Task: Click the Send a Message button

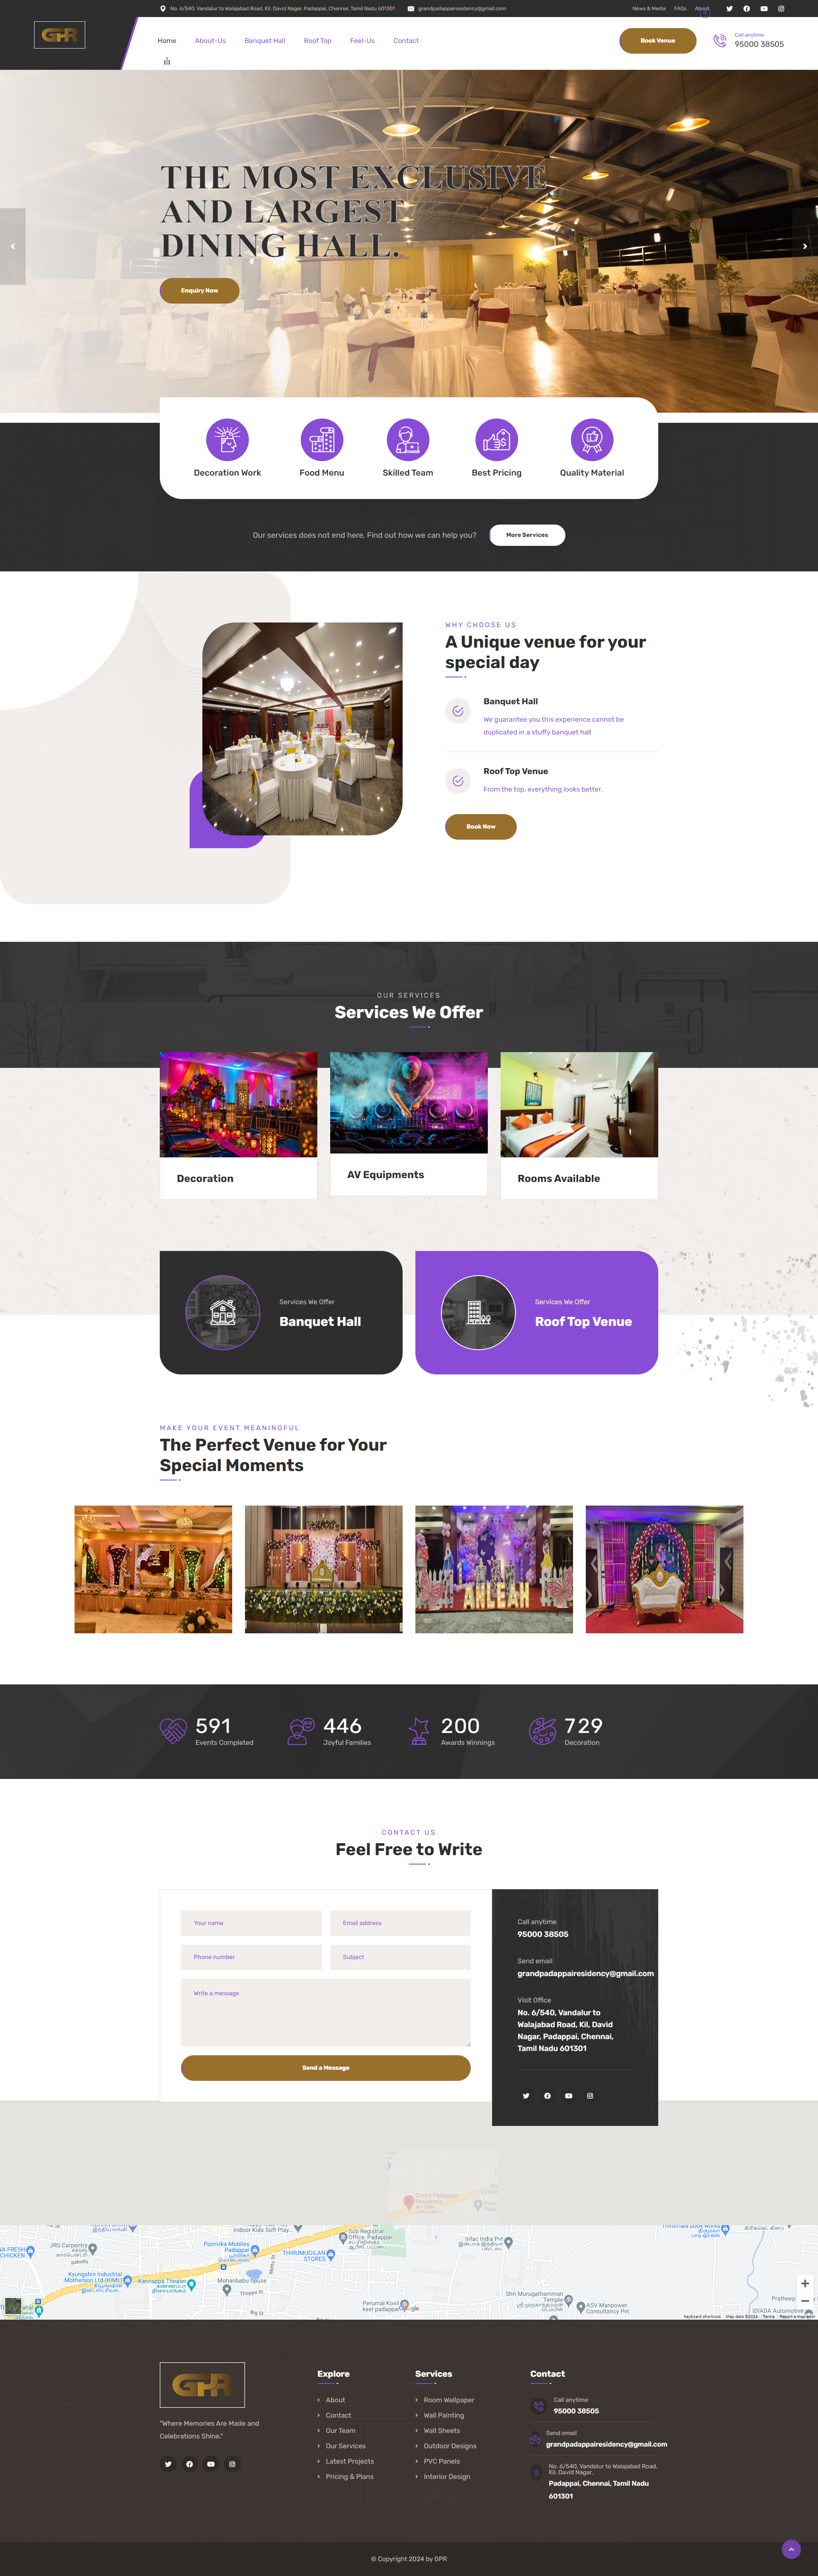Action: pos(326,2067)
